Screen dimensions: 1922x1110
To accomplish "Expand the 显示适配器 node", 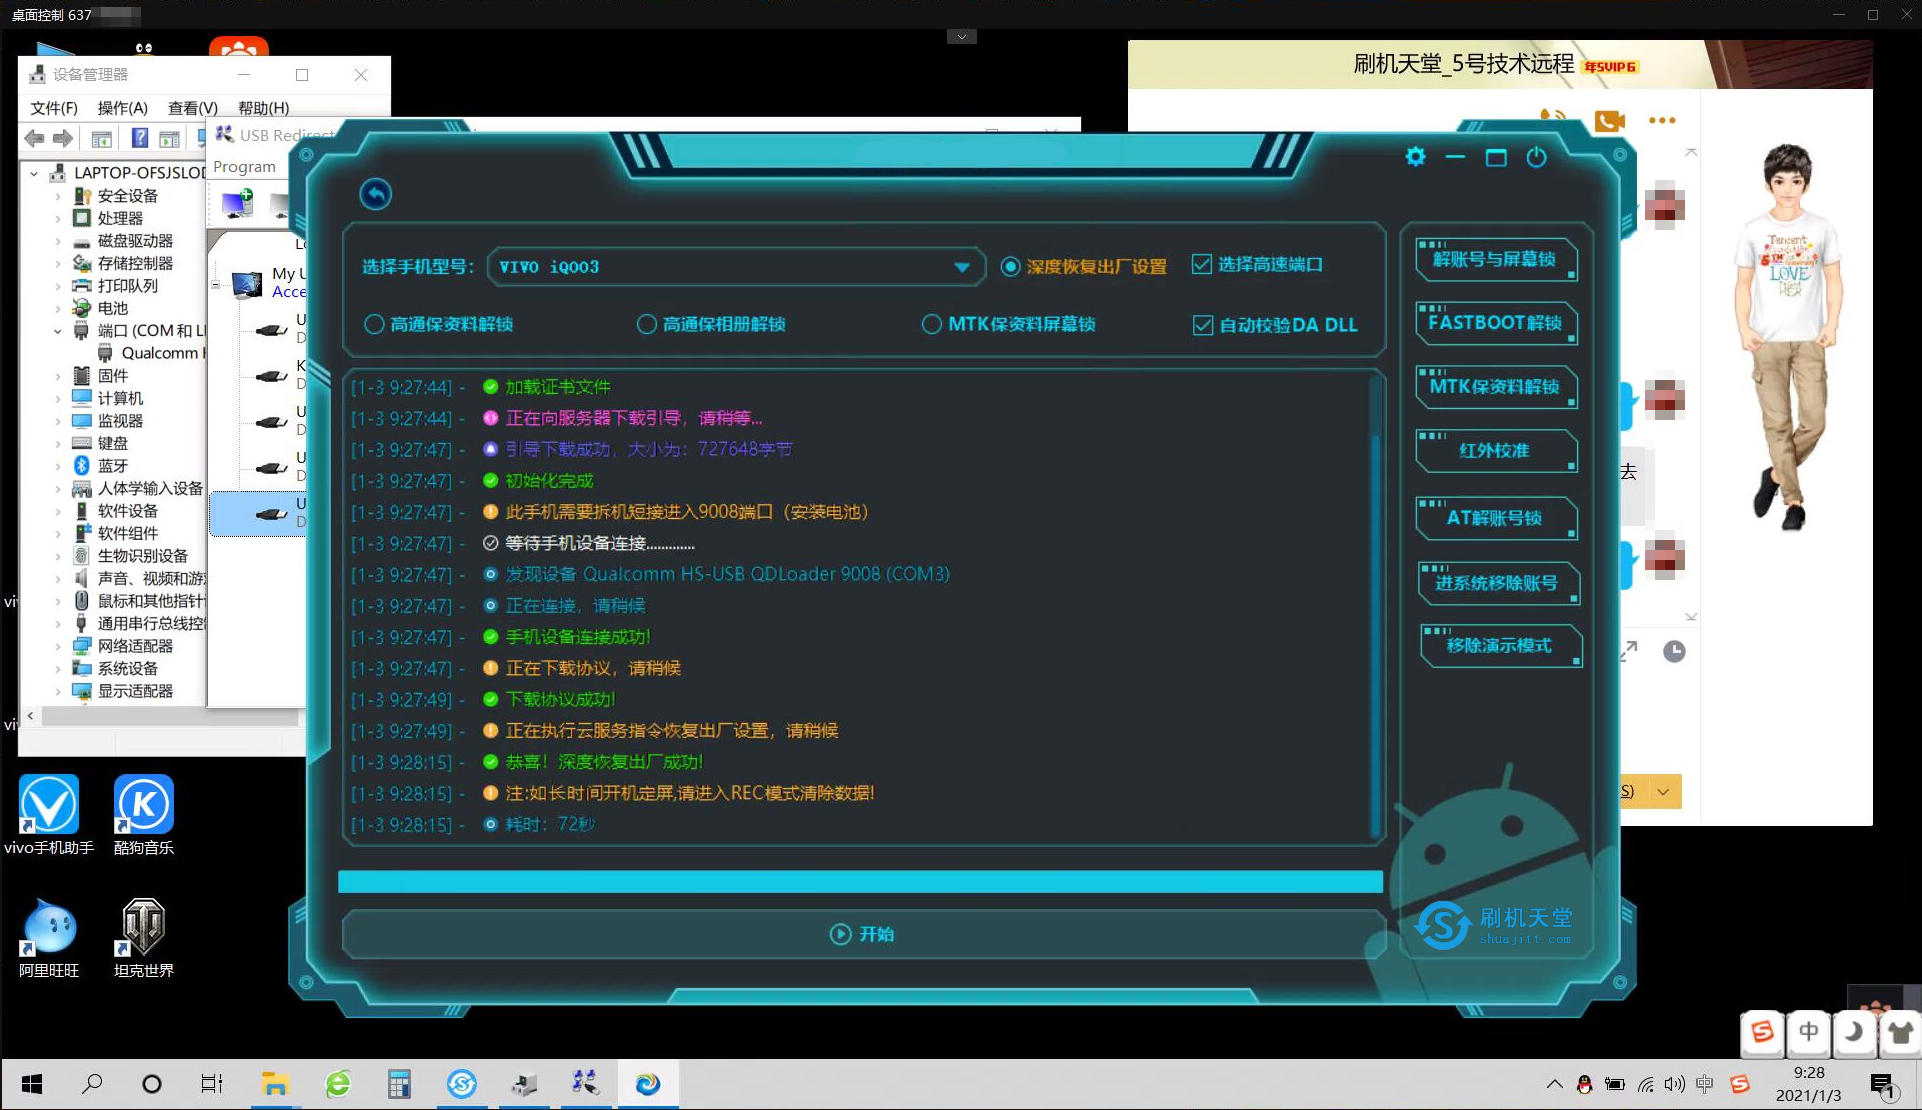I will [57, 691].
